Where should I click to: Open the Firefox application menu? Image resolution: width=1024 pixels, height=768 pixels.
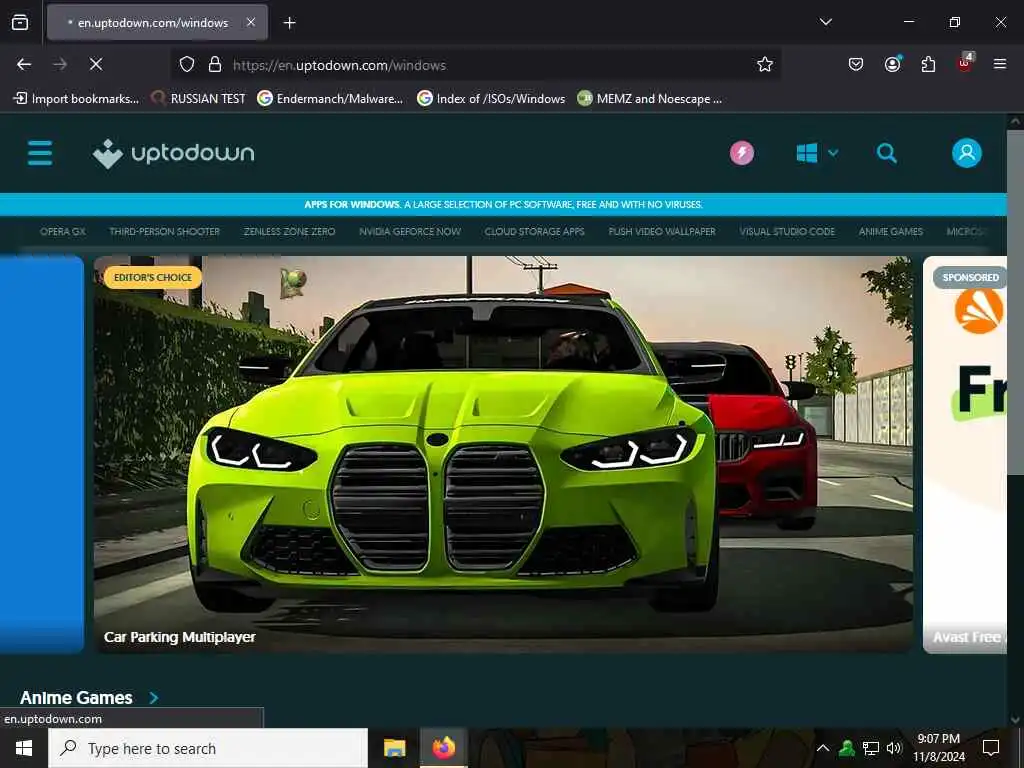(1000, 64)
